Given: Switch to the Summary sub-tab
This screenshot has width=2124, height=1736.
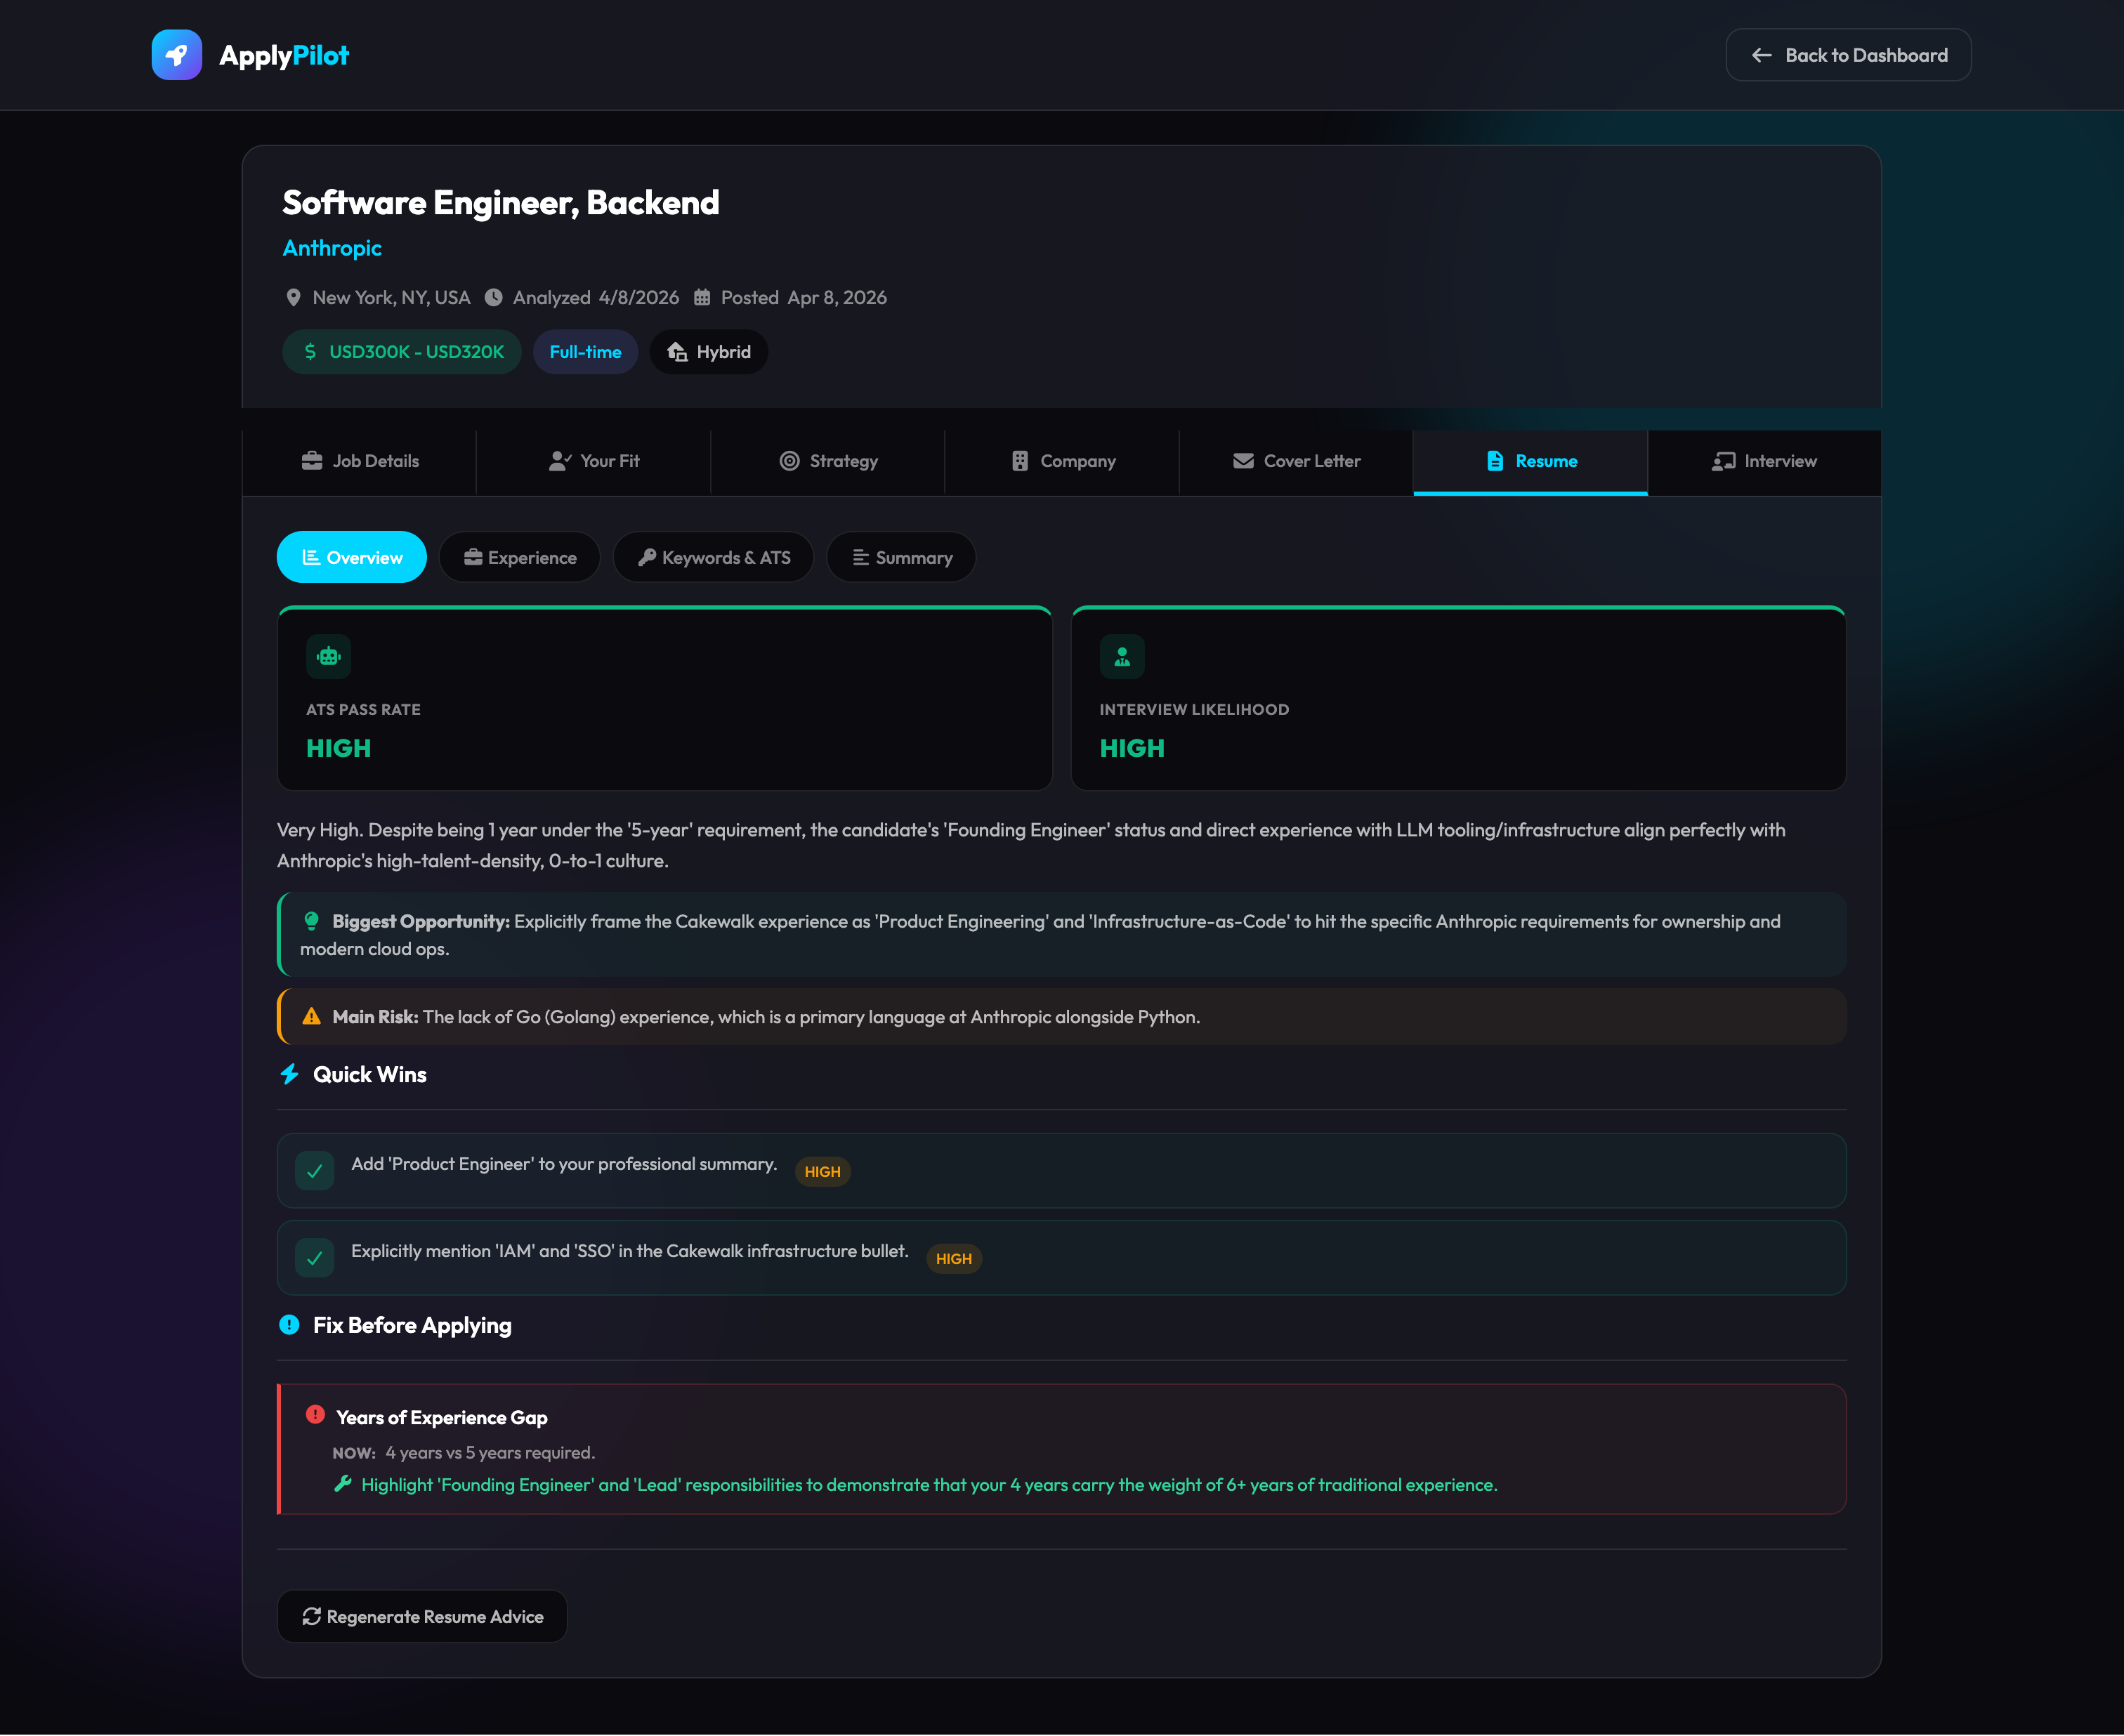Looking at the screenshot, I should click(902, 558).
